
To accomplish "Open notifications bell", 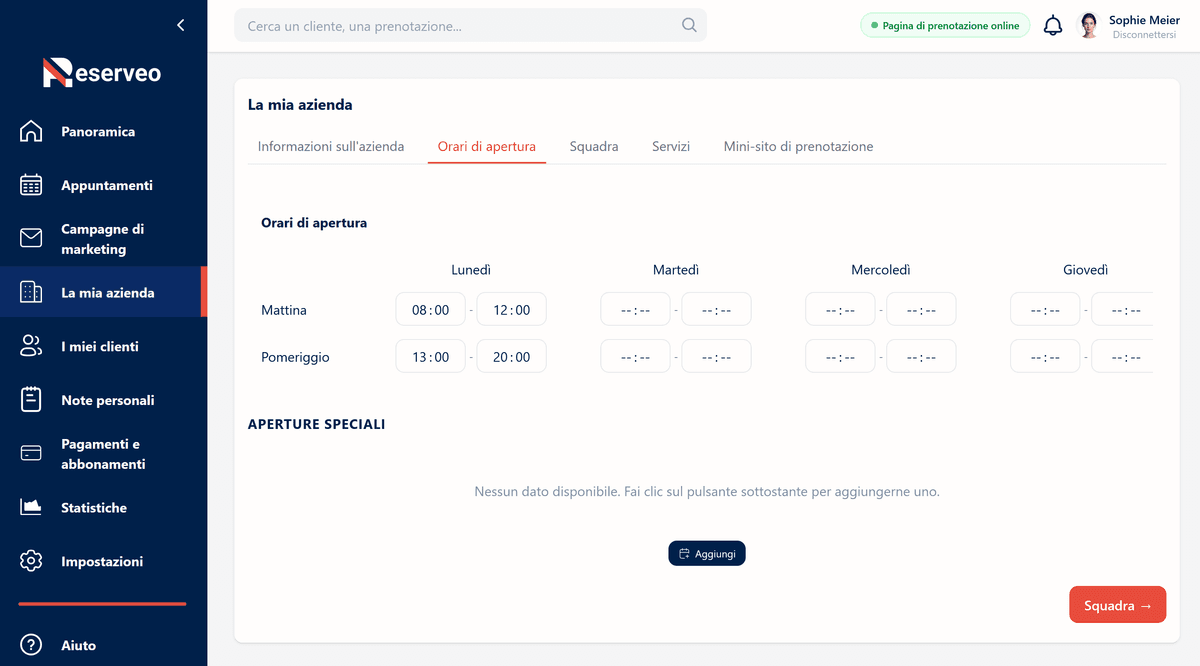I will [x=1053, y=26].
